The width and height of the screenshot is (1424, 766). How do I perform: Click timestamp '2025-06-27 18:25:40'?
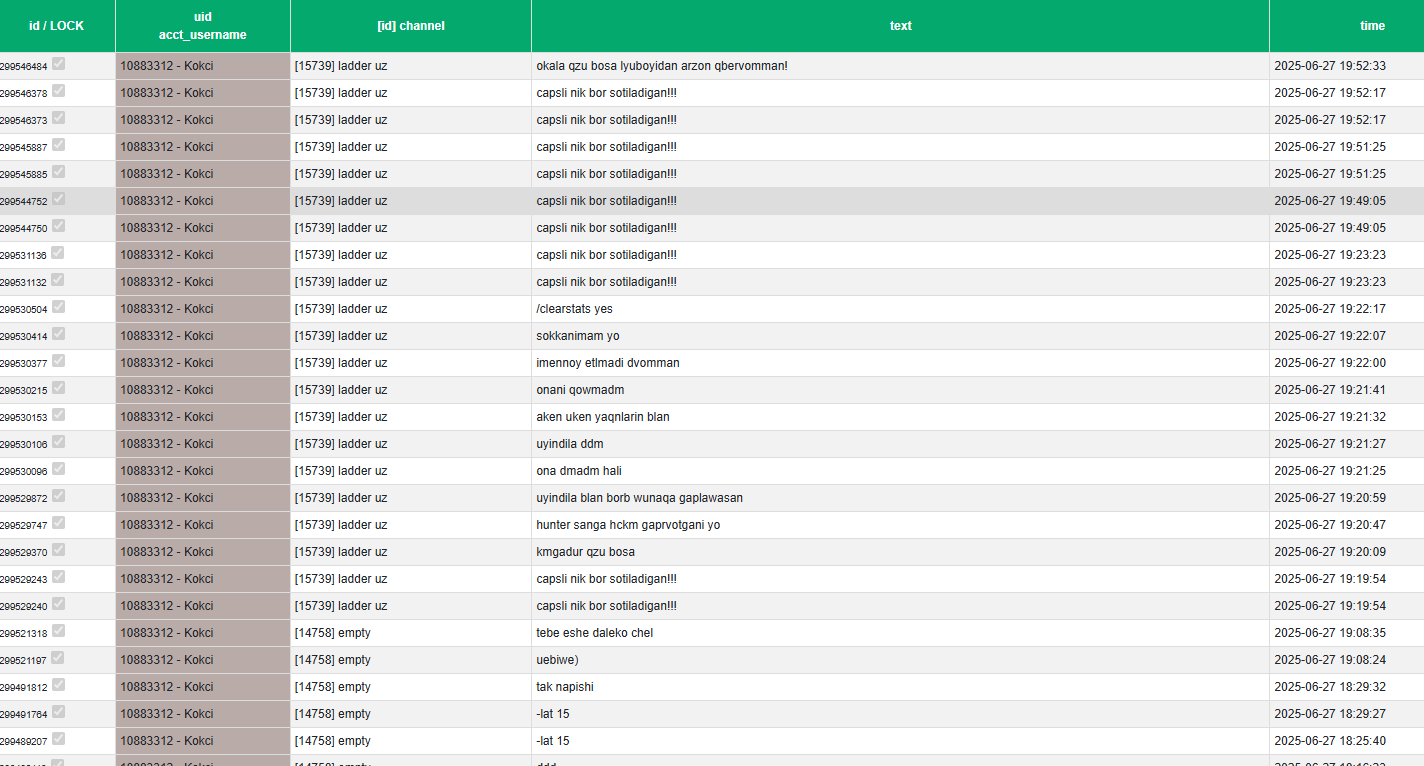1330,741
